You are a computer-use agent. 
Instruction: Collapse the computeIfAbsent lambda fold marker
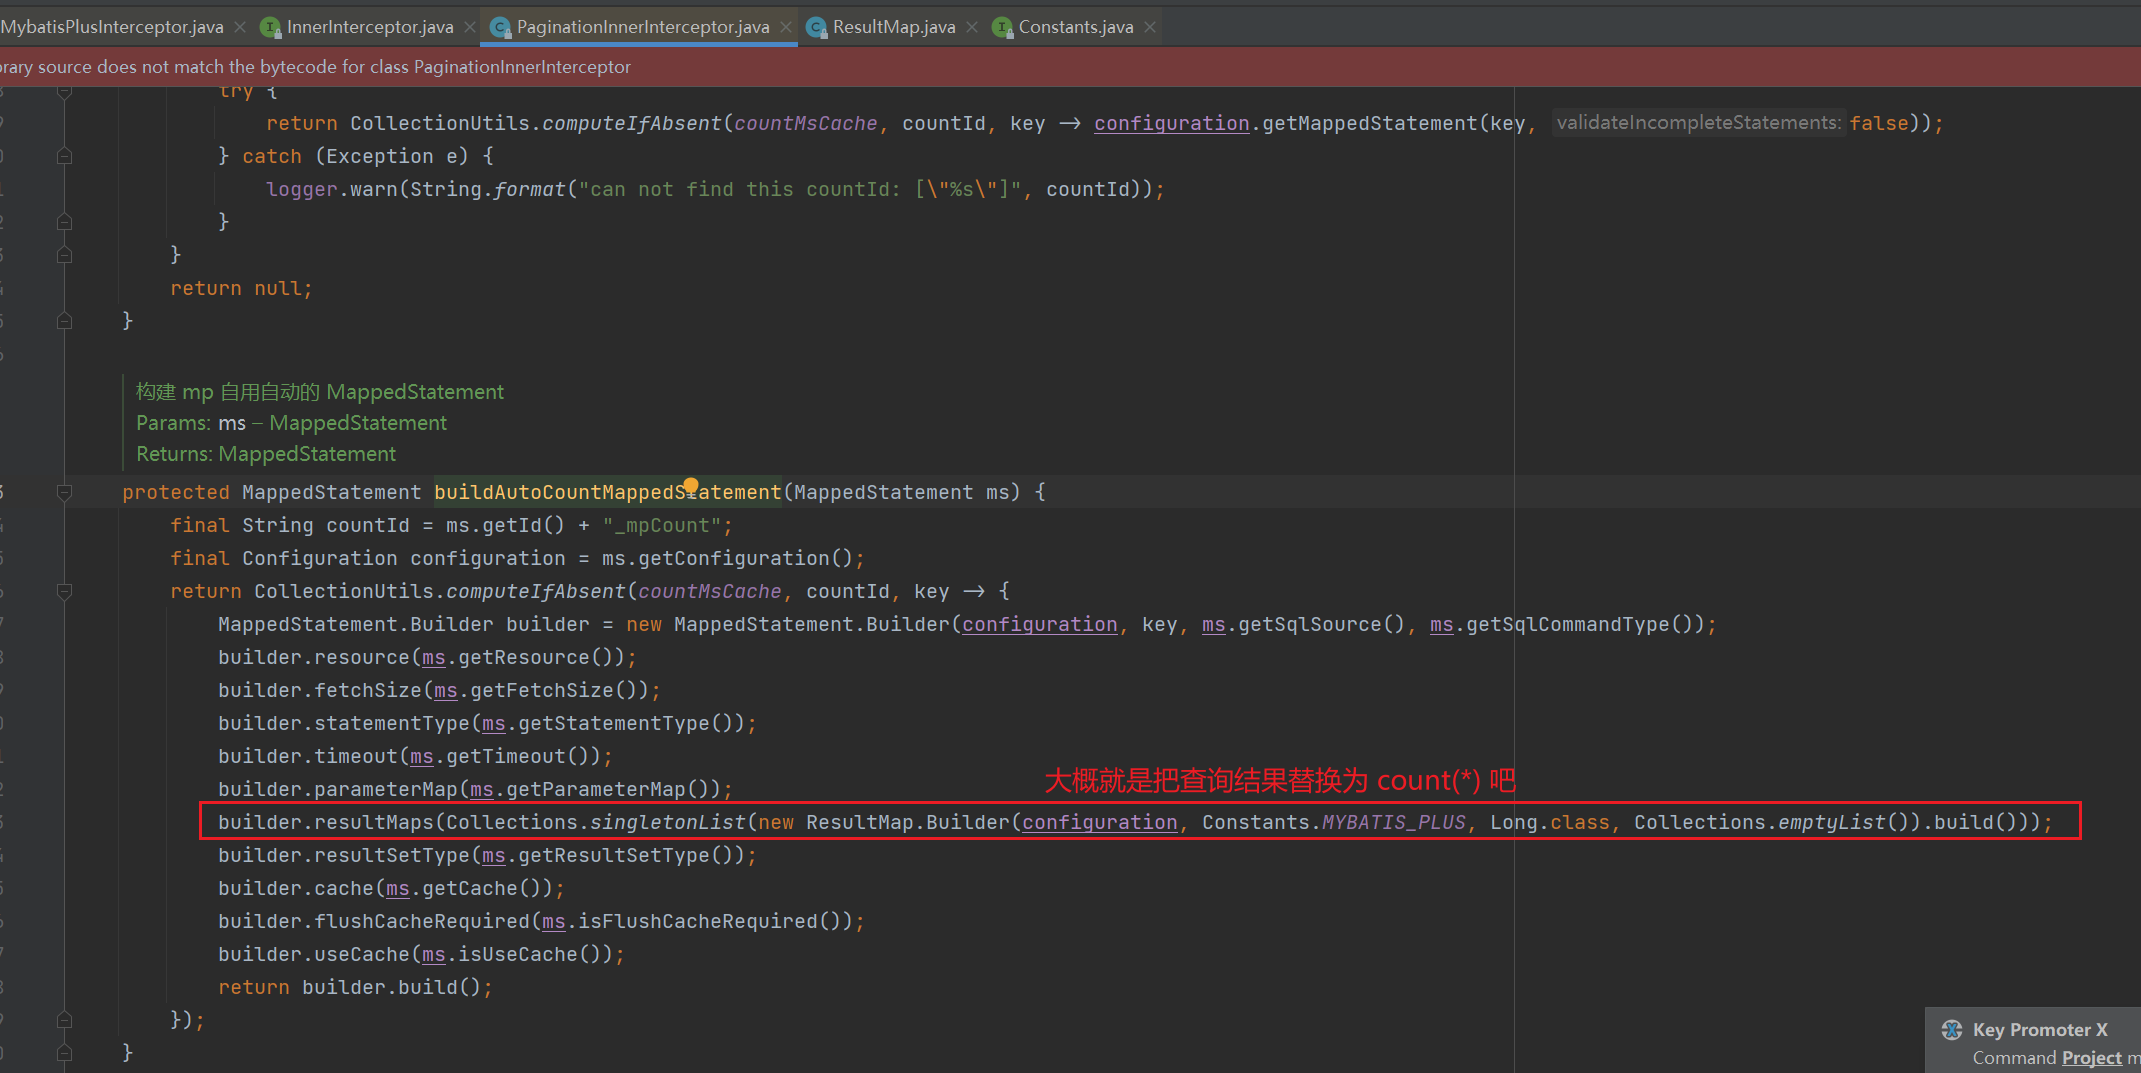65,591
